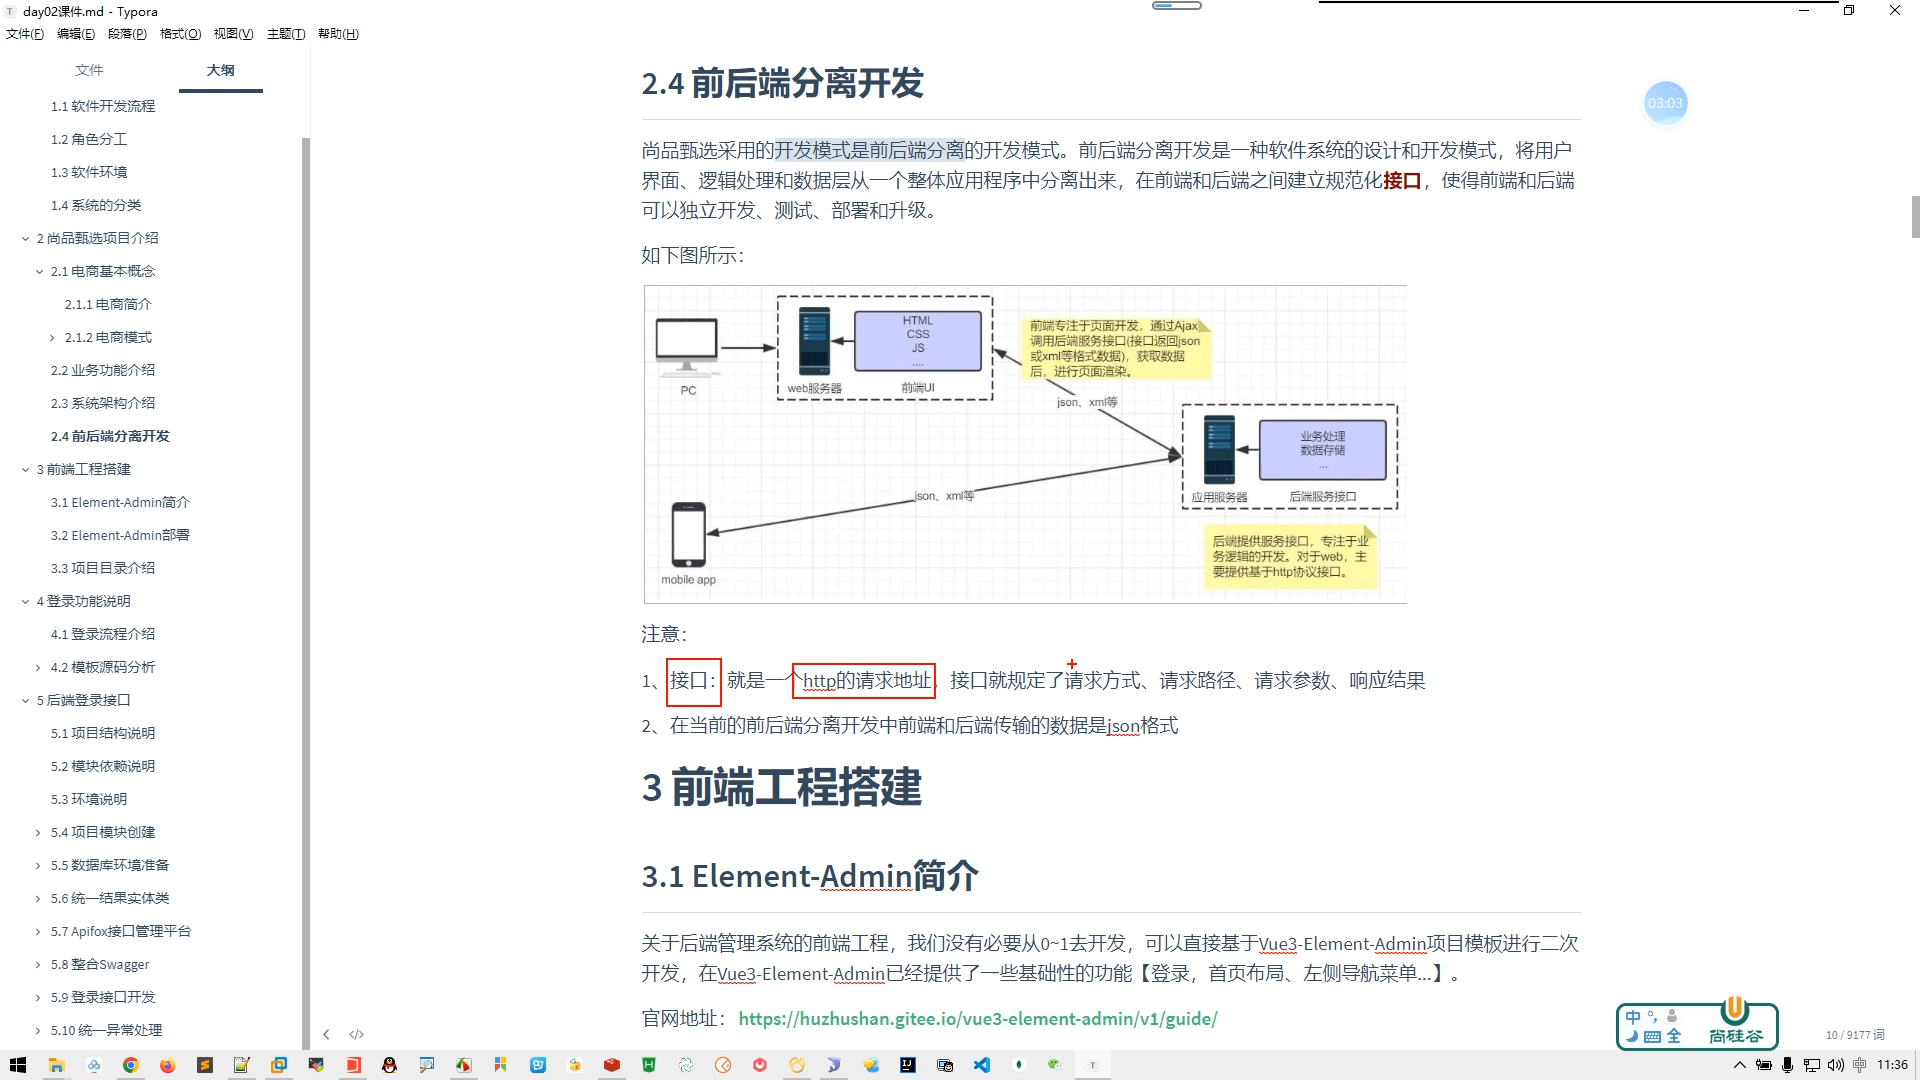Open the Redis red cube taskbar icon
1920x1080 pixels.
[x=612, y=1065]
